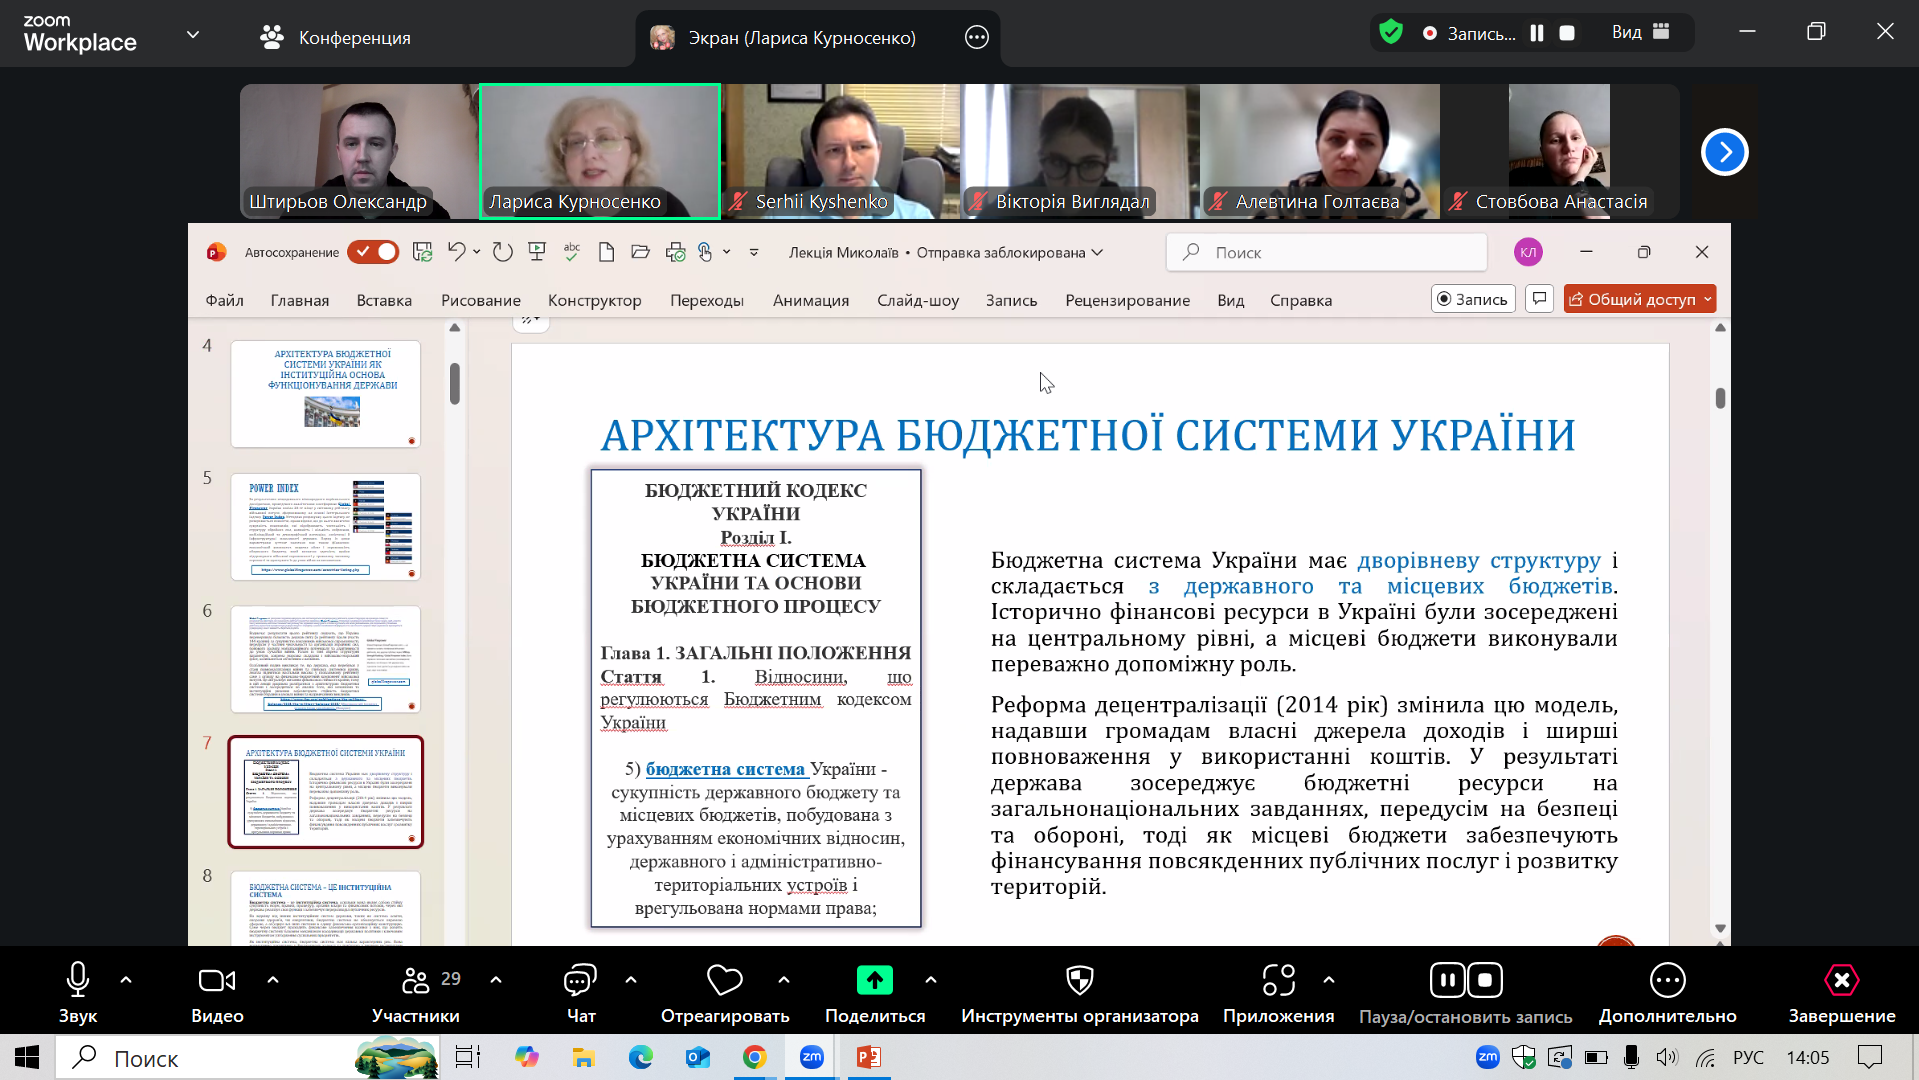Click the Zoom Chat icon
The width and height of the screenshot is (1919, 1080).
580,981
